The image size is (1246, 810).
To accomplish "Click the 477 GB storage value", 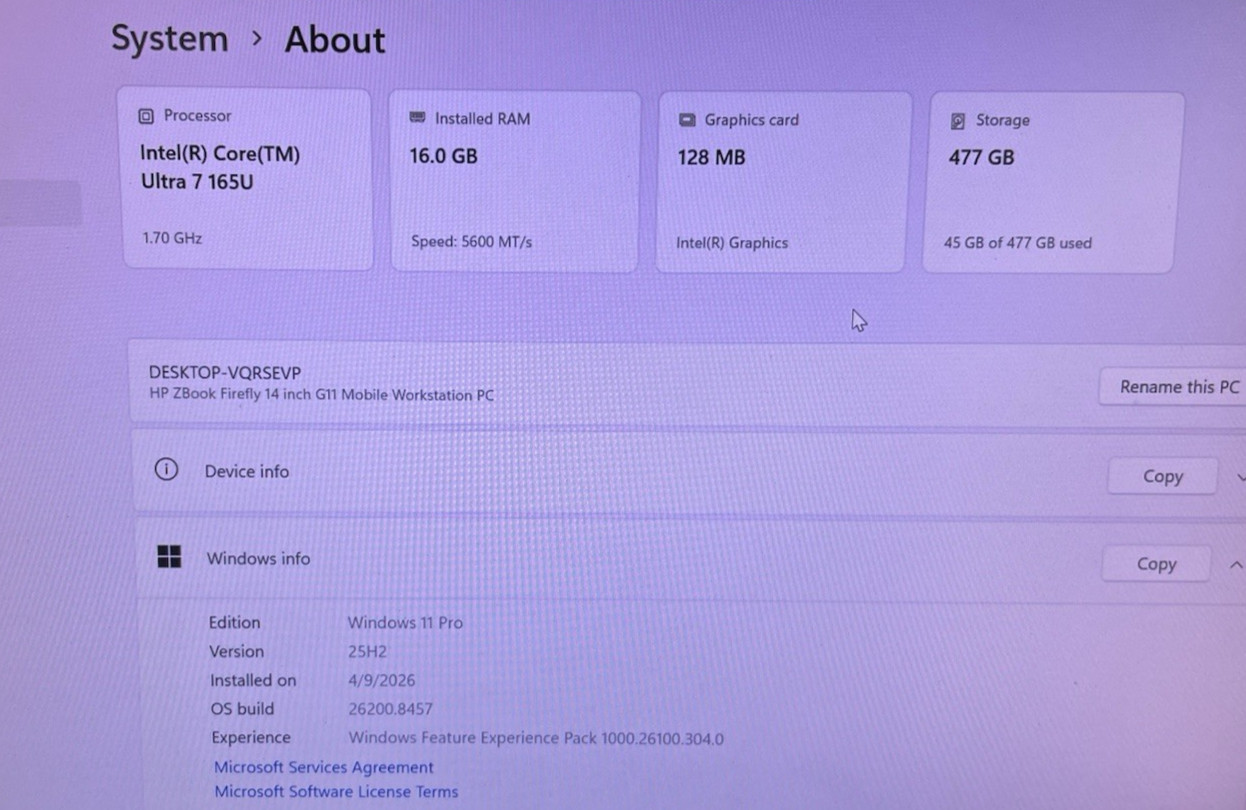I will pos(981,157).
